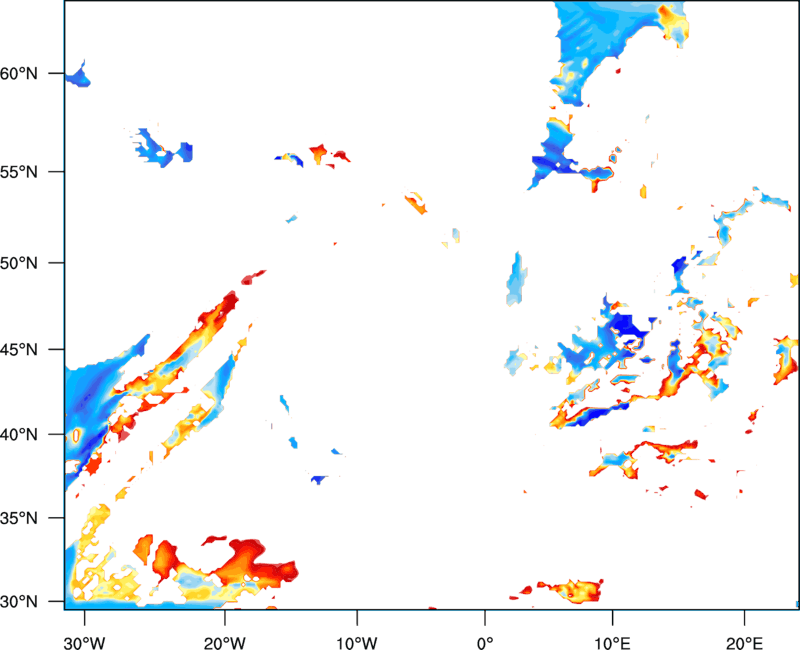
Task: Click the 40°N latitude label
Action: pyautogui.click(x=19, y=435)
